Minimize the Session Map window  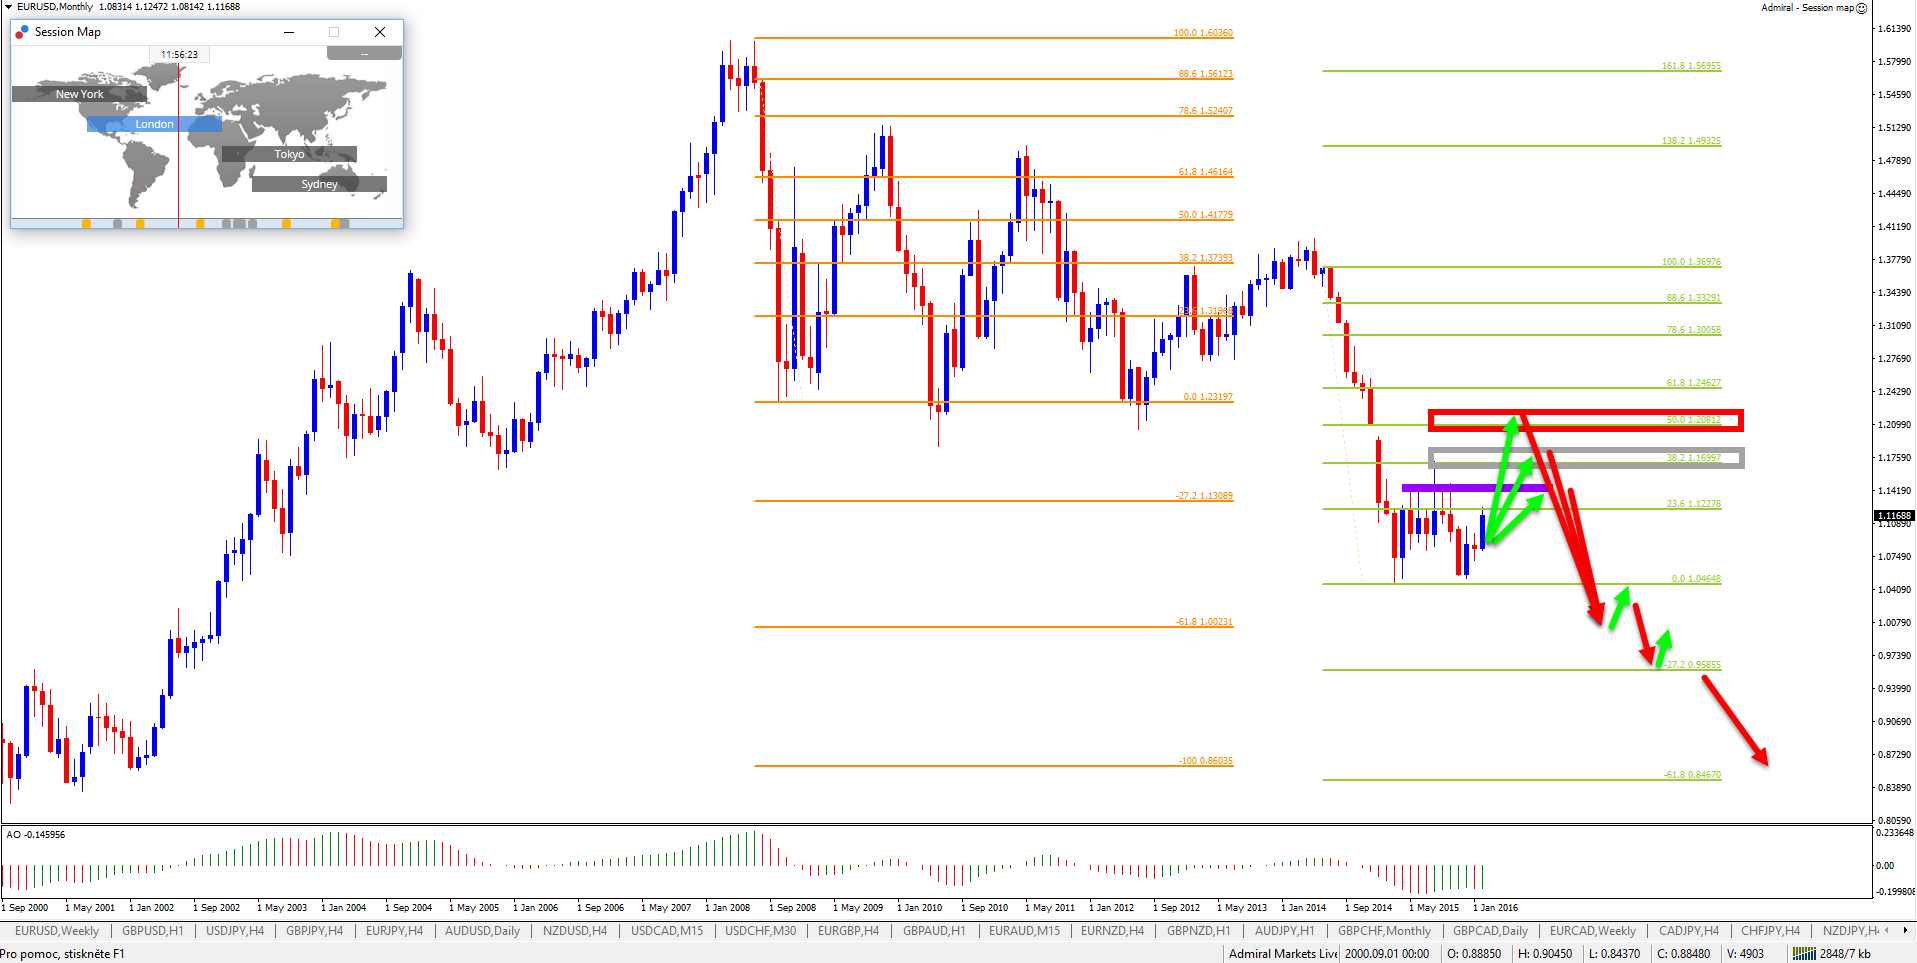289,32
